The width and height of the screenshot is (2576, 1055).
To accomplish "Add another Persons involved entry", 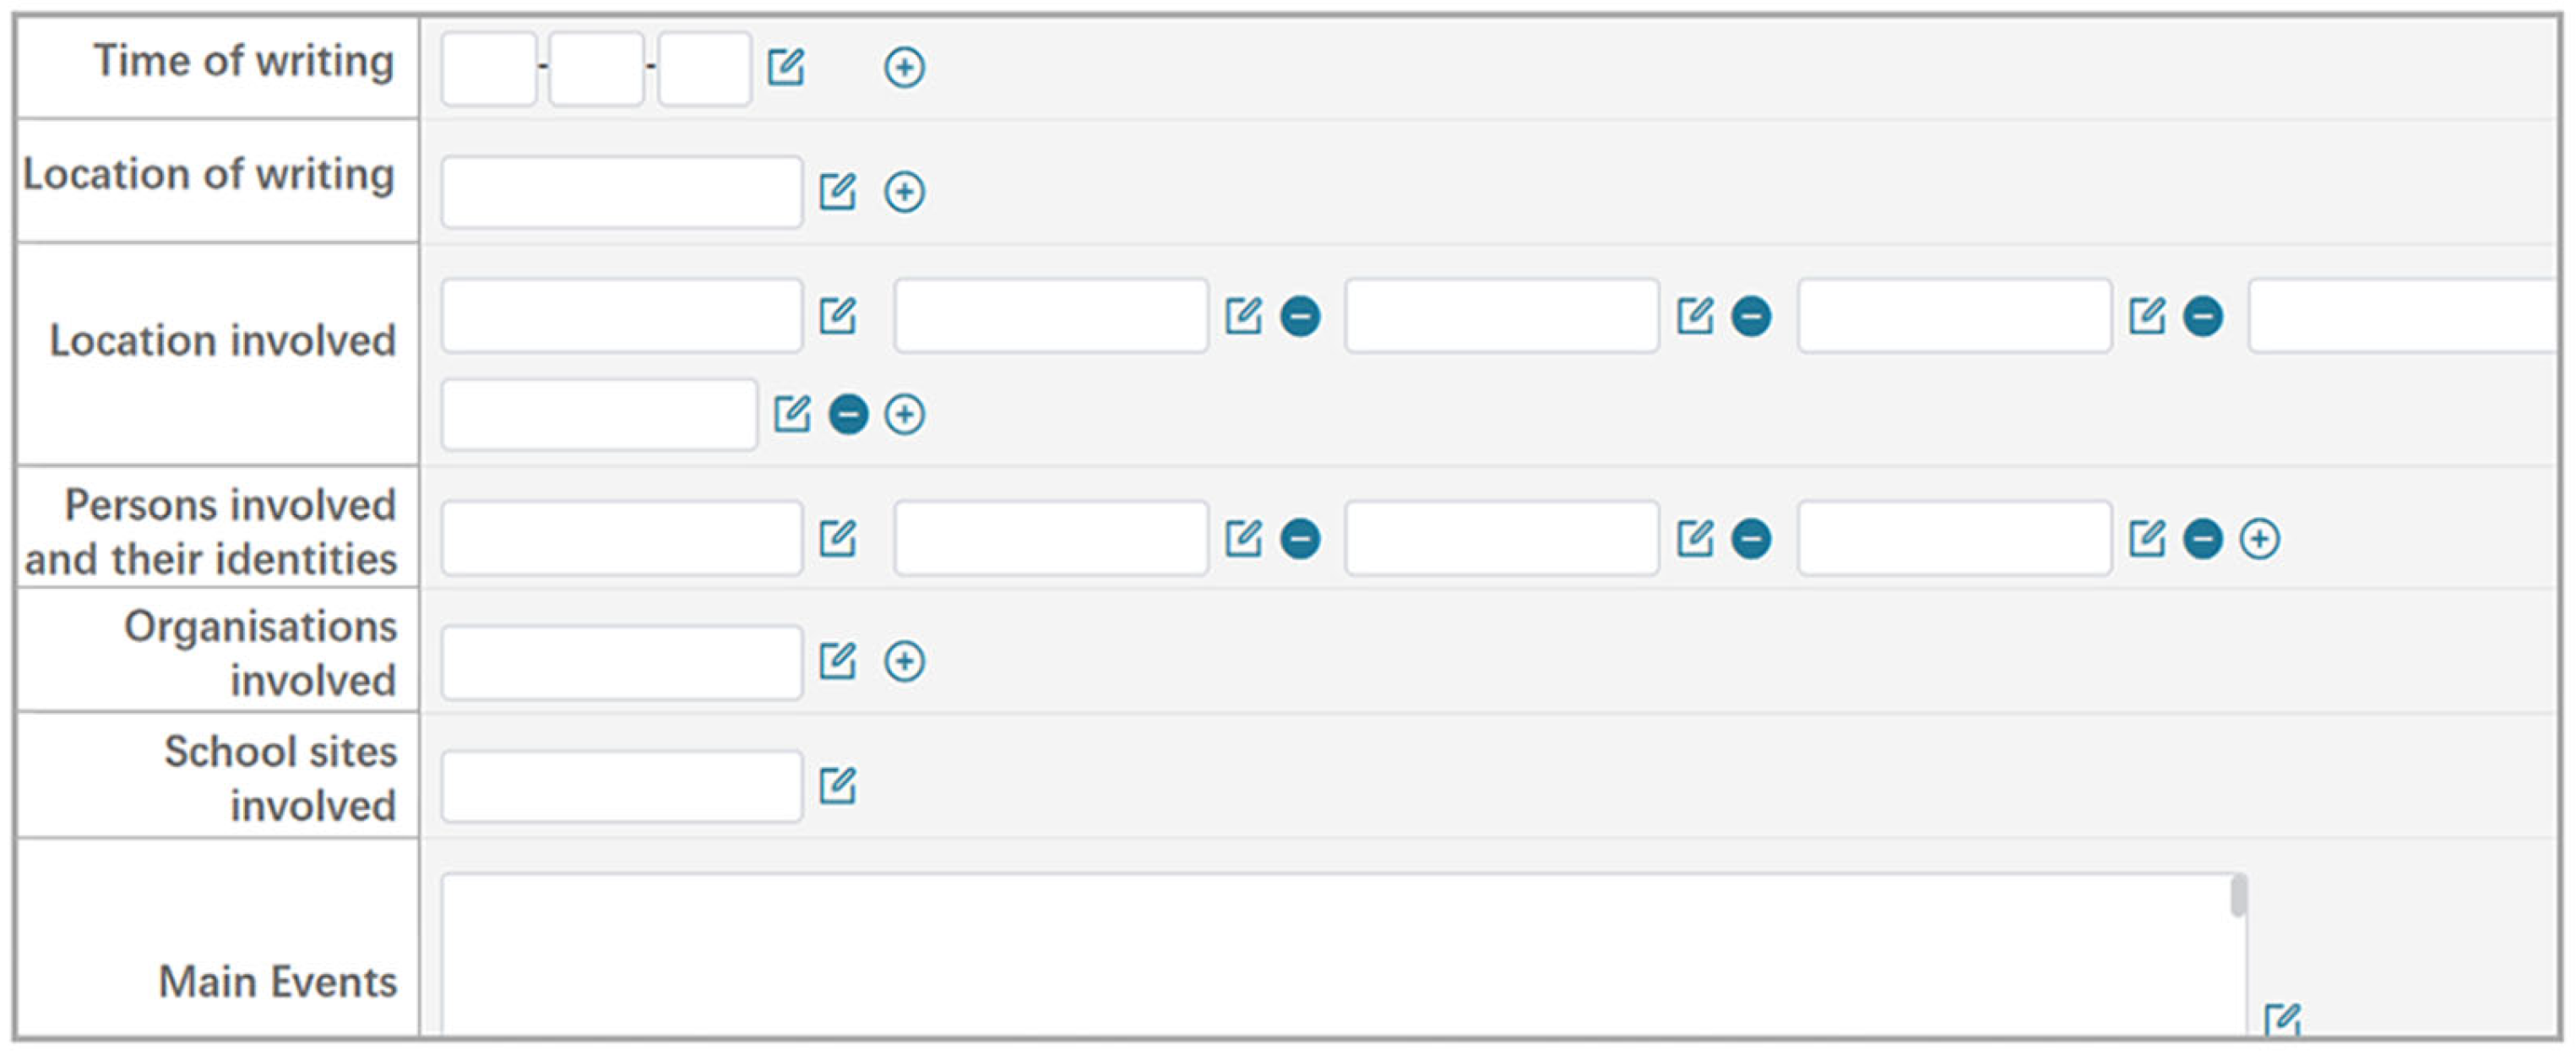I will click(2259, 539).
